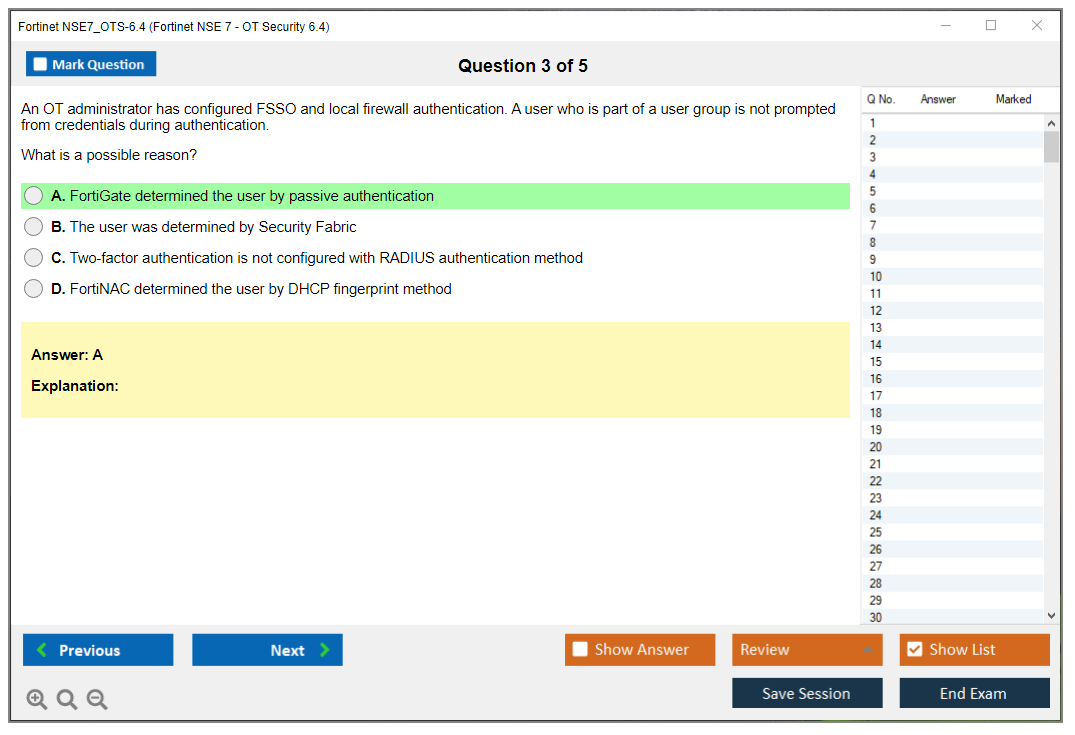Image resolution: width=1075 pixels, height=735 pixels.
Task: Click the zoom in magnifier icon
Action: pos(36,700)
